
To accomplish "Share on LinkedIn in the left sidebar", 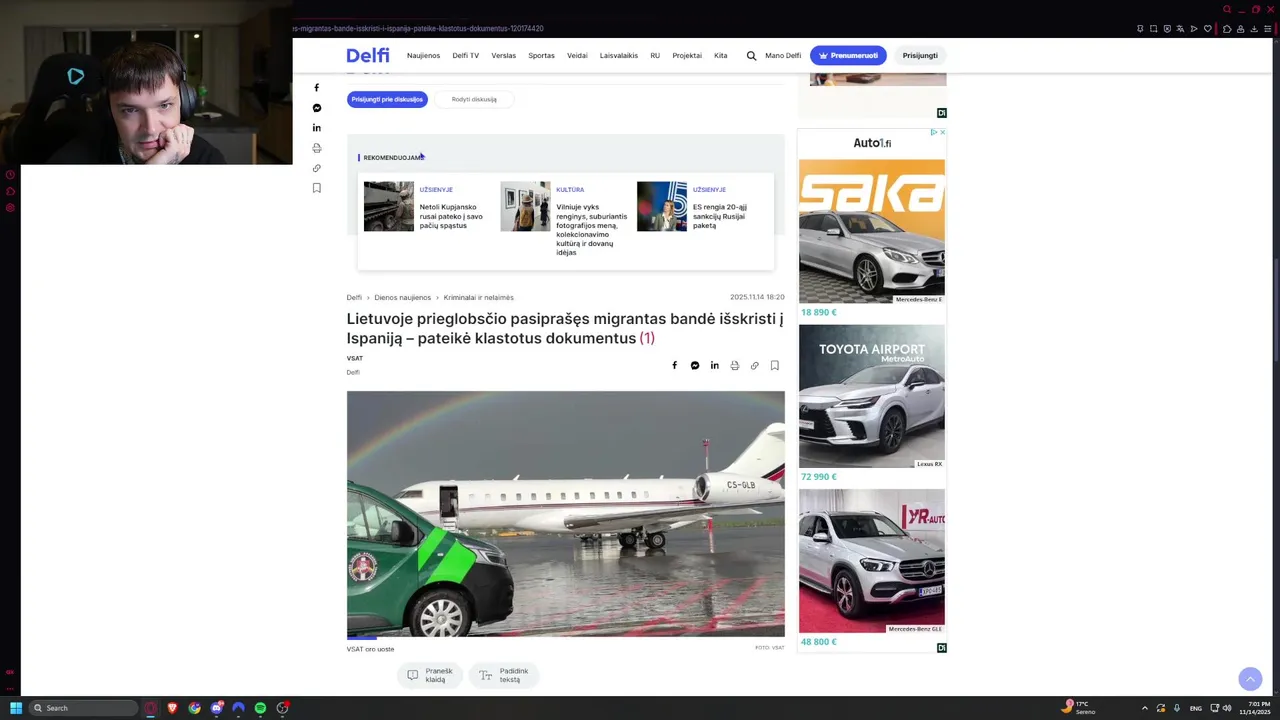I will pos(317,128).
